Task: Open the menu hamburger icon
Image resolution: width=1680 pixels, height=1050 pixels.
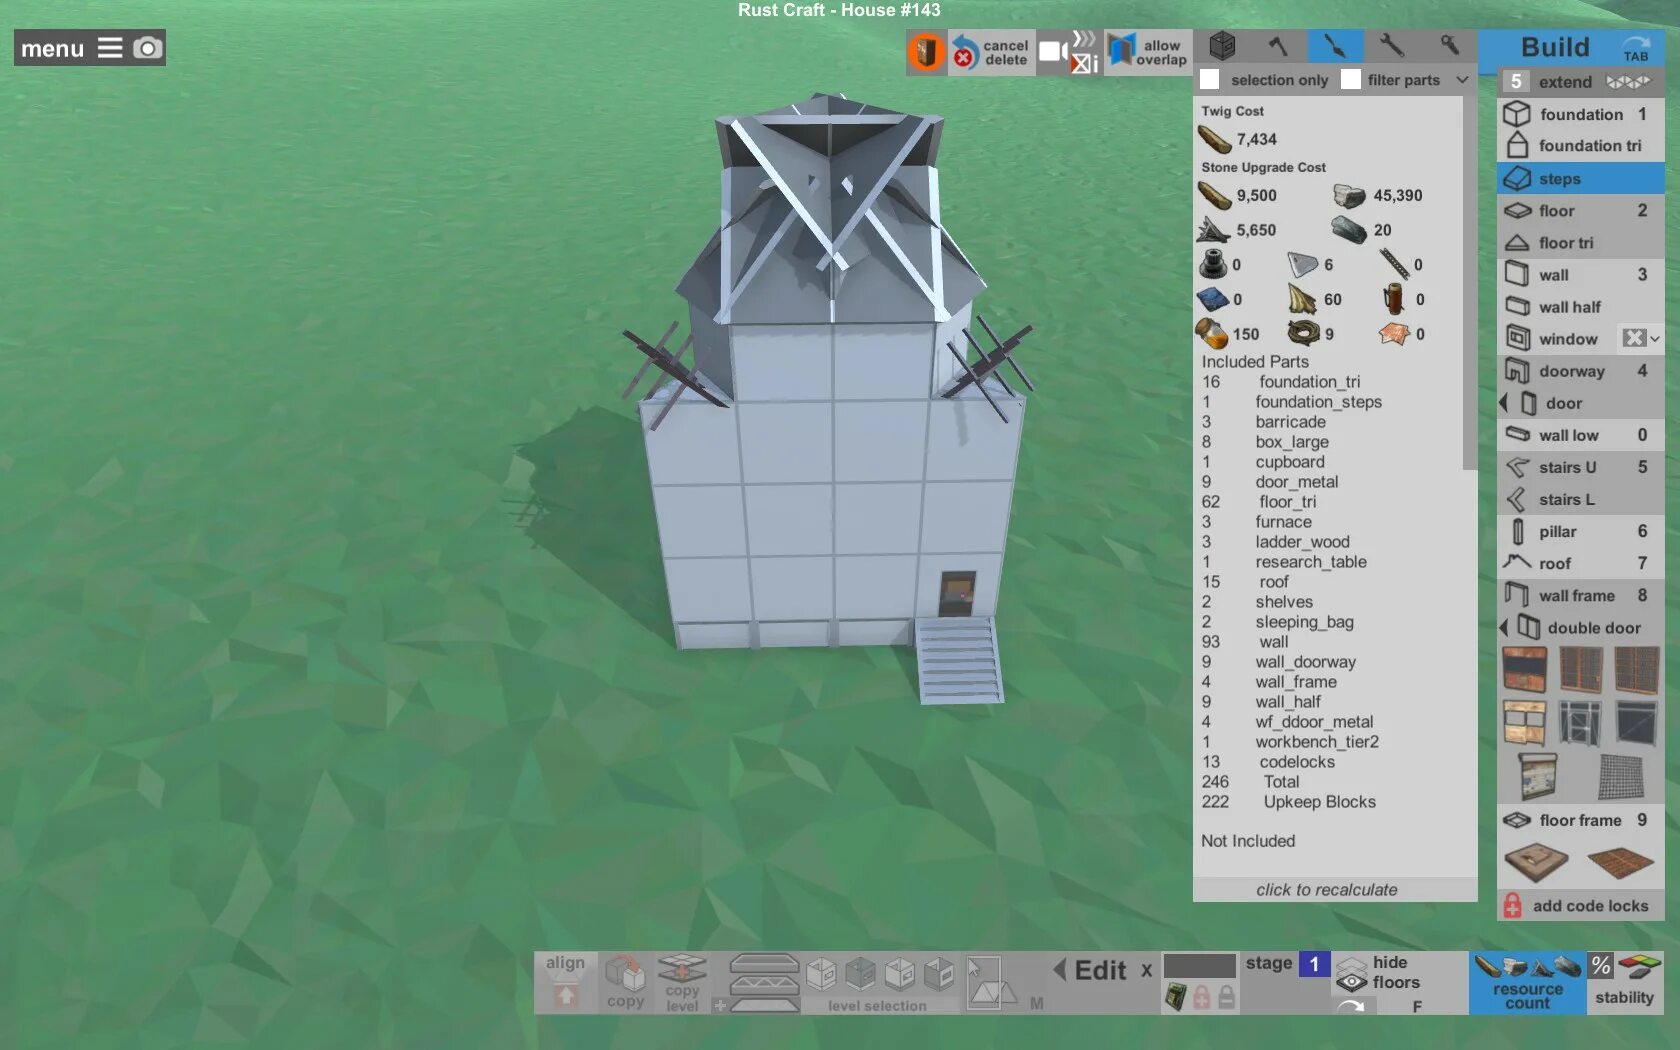Action: 110,48
